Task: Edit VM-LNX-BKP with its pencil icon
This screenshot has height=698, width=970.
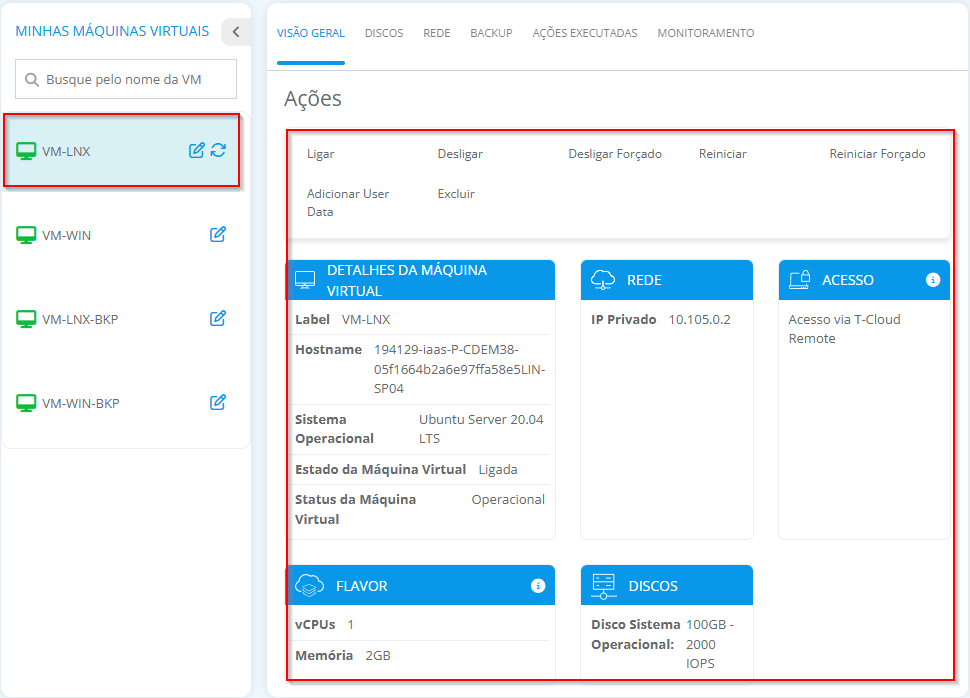Action: pyautogui.click(x=218, y=319)
